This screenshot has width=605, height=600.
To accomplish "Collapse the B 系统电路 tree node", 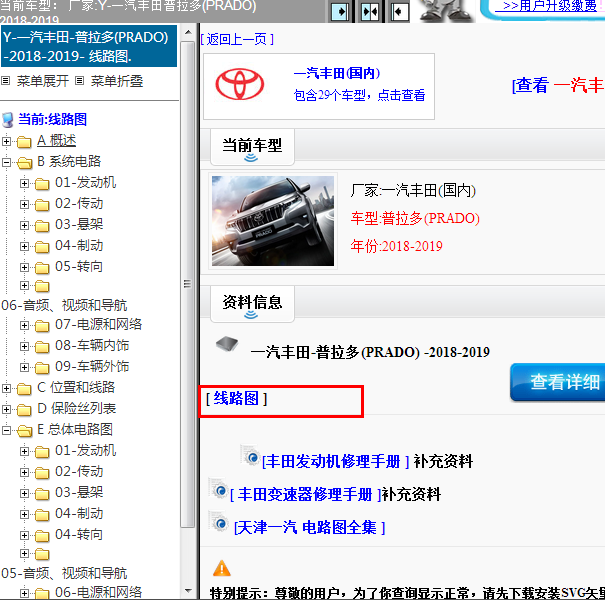I will pyautogui.click(x=6, y=162).
